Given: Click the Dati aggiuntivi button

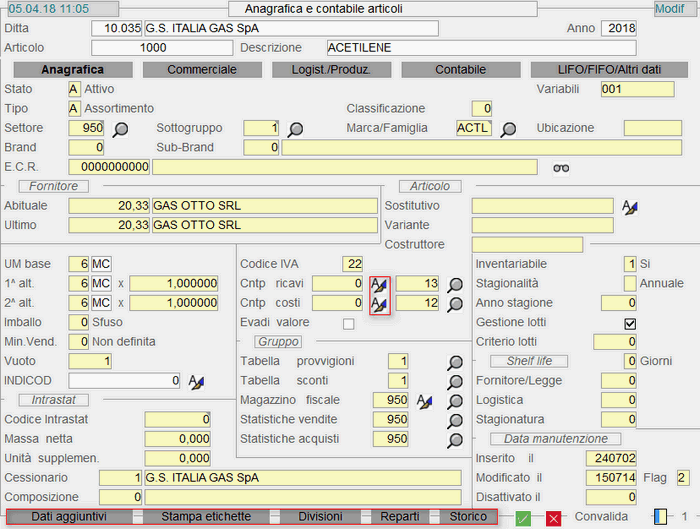Looking at the screenshot, I should (x=68, y=516).
